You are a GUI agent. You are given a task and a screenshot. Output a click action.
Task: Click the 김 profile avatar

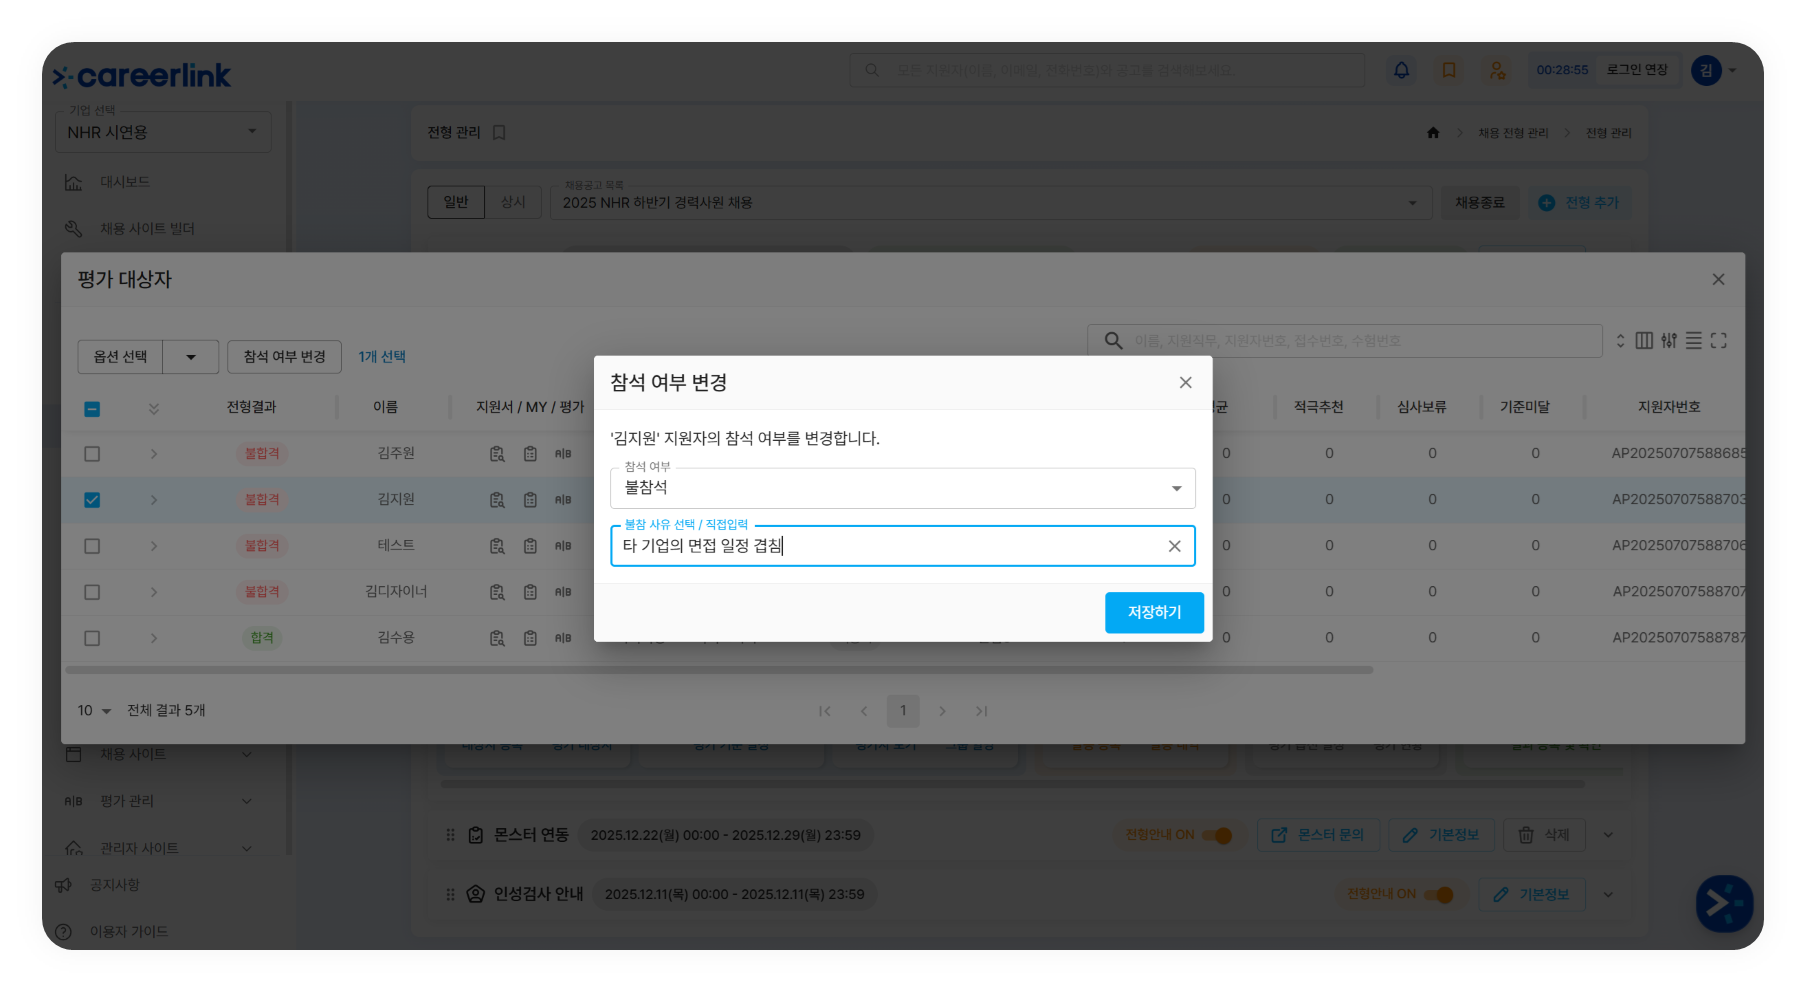pos(1706,70)
